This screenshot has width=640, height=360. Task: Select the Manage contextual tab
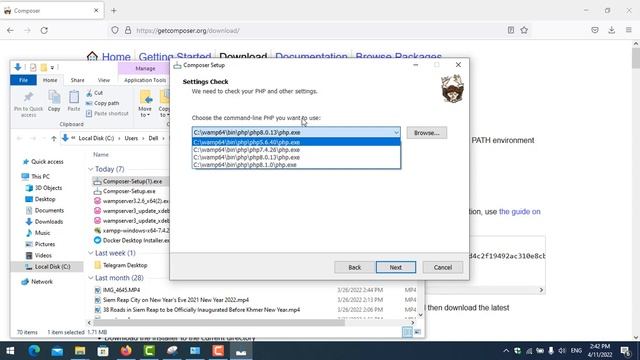pos(145,68)
